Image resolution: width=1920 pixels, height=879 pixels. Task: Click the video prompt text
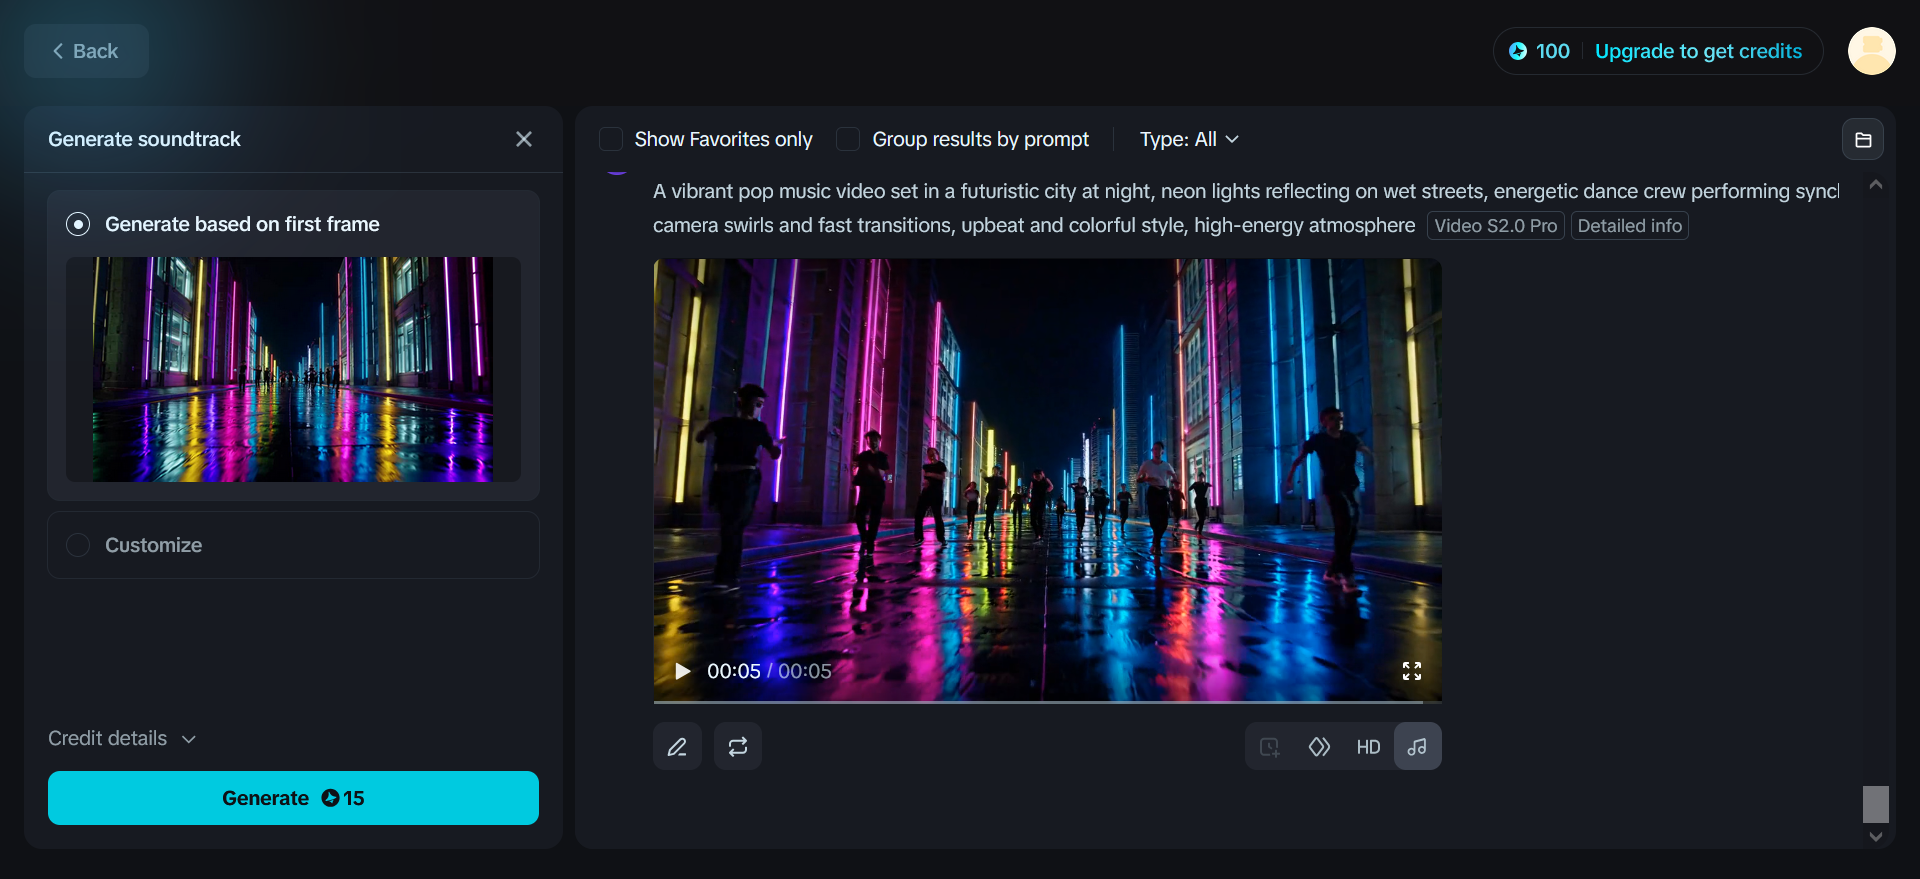pos(1245,208)
